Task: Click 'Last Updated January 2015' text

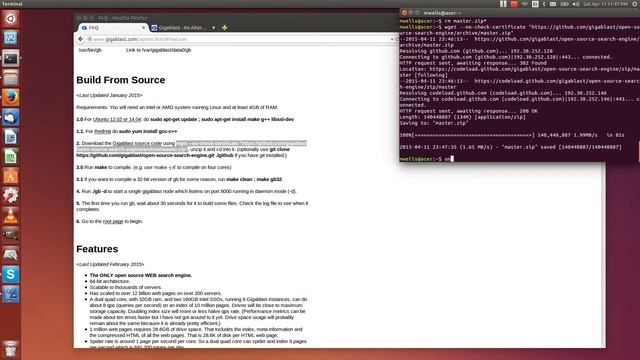Action: click(x=109, y=96)
